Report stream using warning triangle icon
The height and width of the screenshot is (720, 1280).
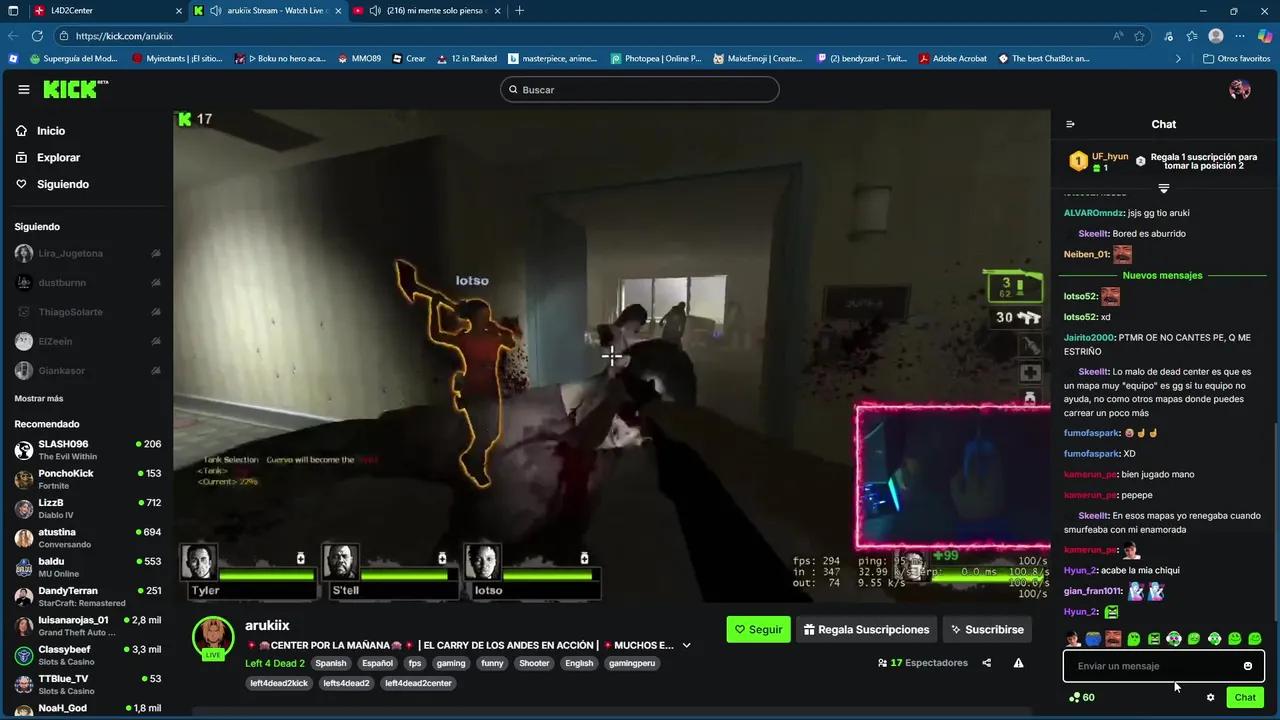click(1018, 663)
